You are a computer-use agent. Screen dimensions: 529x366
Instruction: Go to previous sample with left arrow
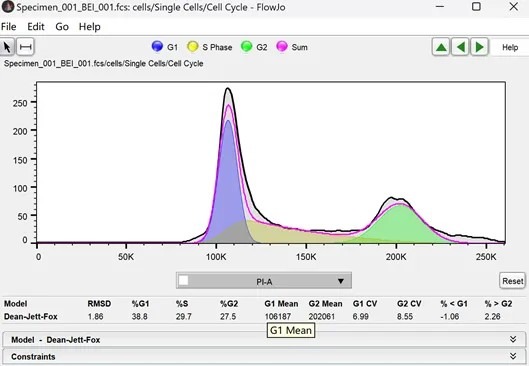coord(461,47)
